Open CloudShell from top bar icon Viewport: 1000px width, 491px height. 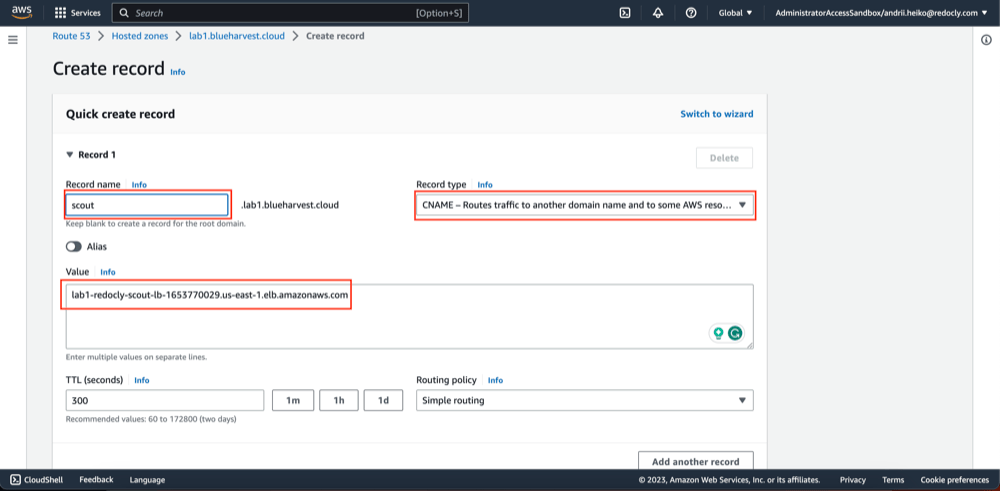click(625, 13)
